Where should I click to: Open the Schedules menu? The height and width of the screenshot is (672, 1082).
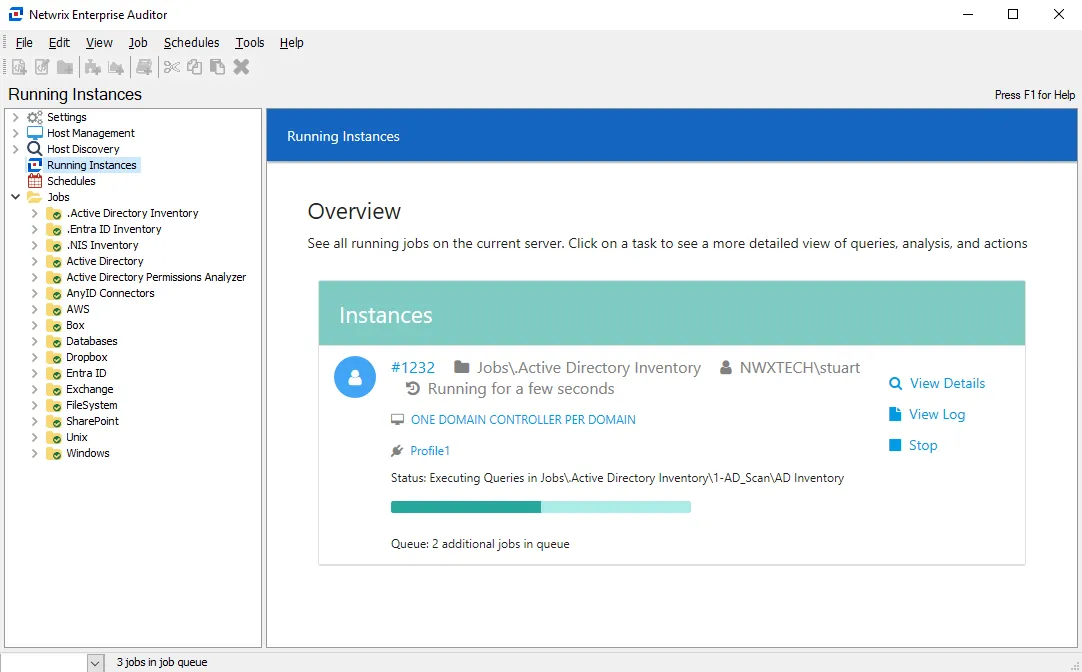[191, 43]
